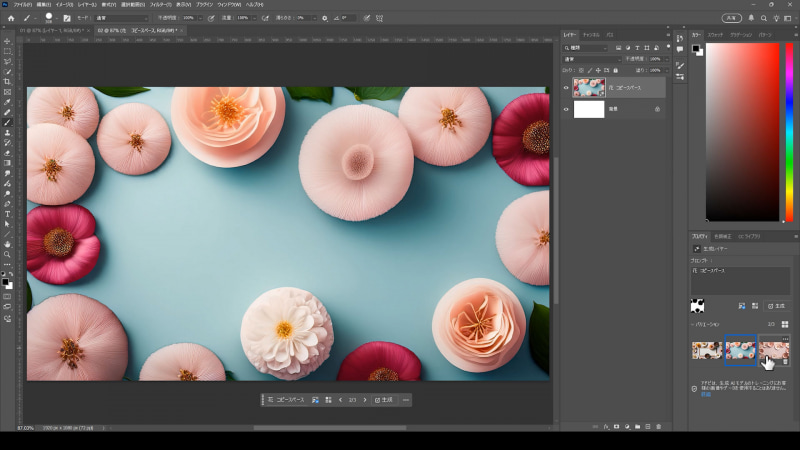Click the 生成 button in Properties panel
The width and height of the screenshot is (800, 450).
[x=777, y=306]
